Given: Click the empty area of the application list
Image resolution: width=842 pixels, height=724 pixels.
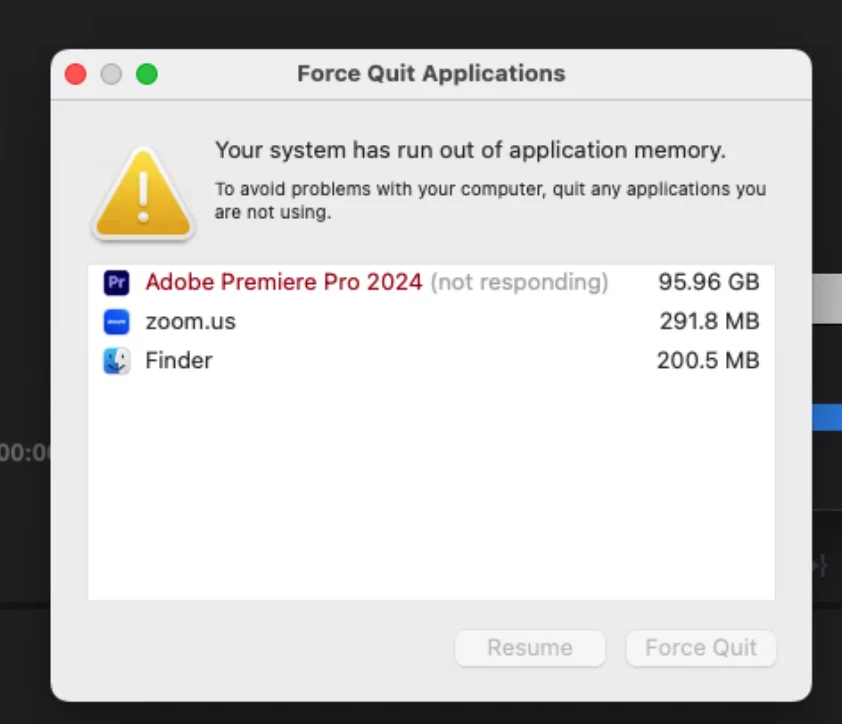Looking at the screenshot, I should point(430,490).
